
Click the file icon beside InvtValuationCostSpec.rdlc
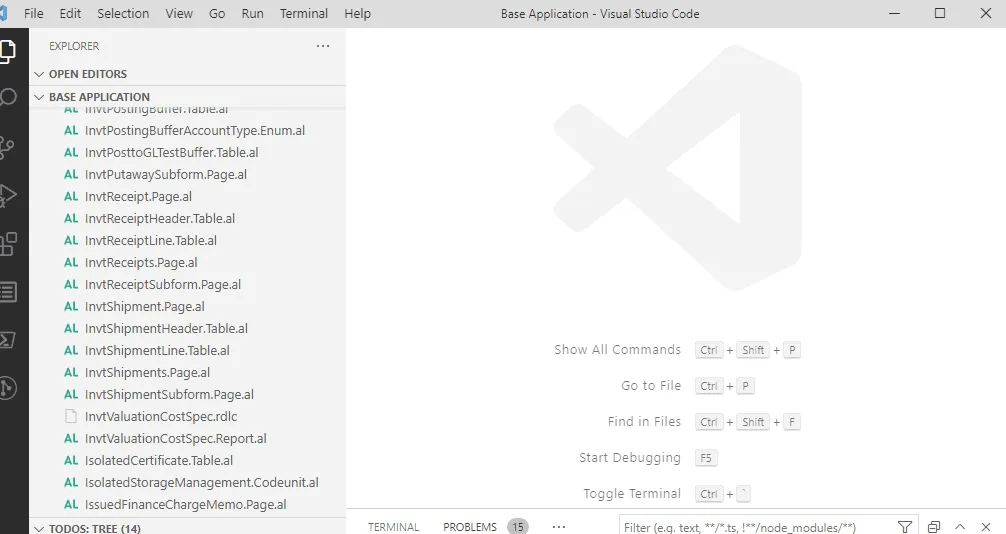(71, 417)
